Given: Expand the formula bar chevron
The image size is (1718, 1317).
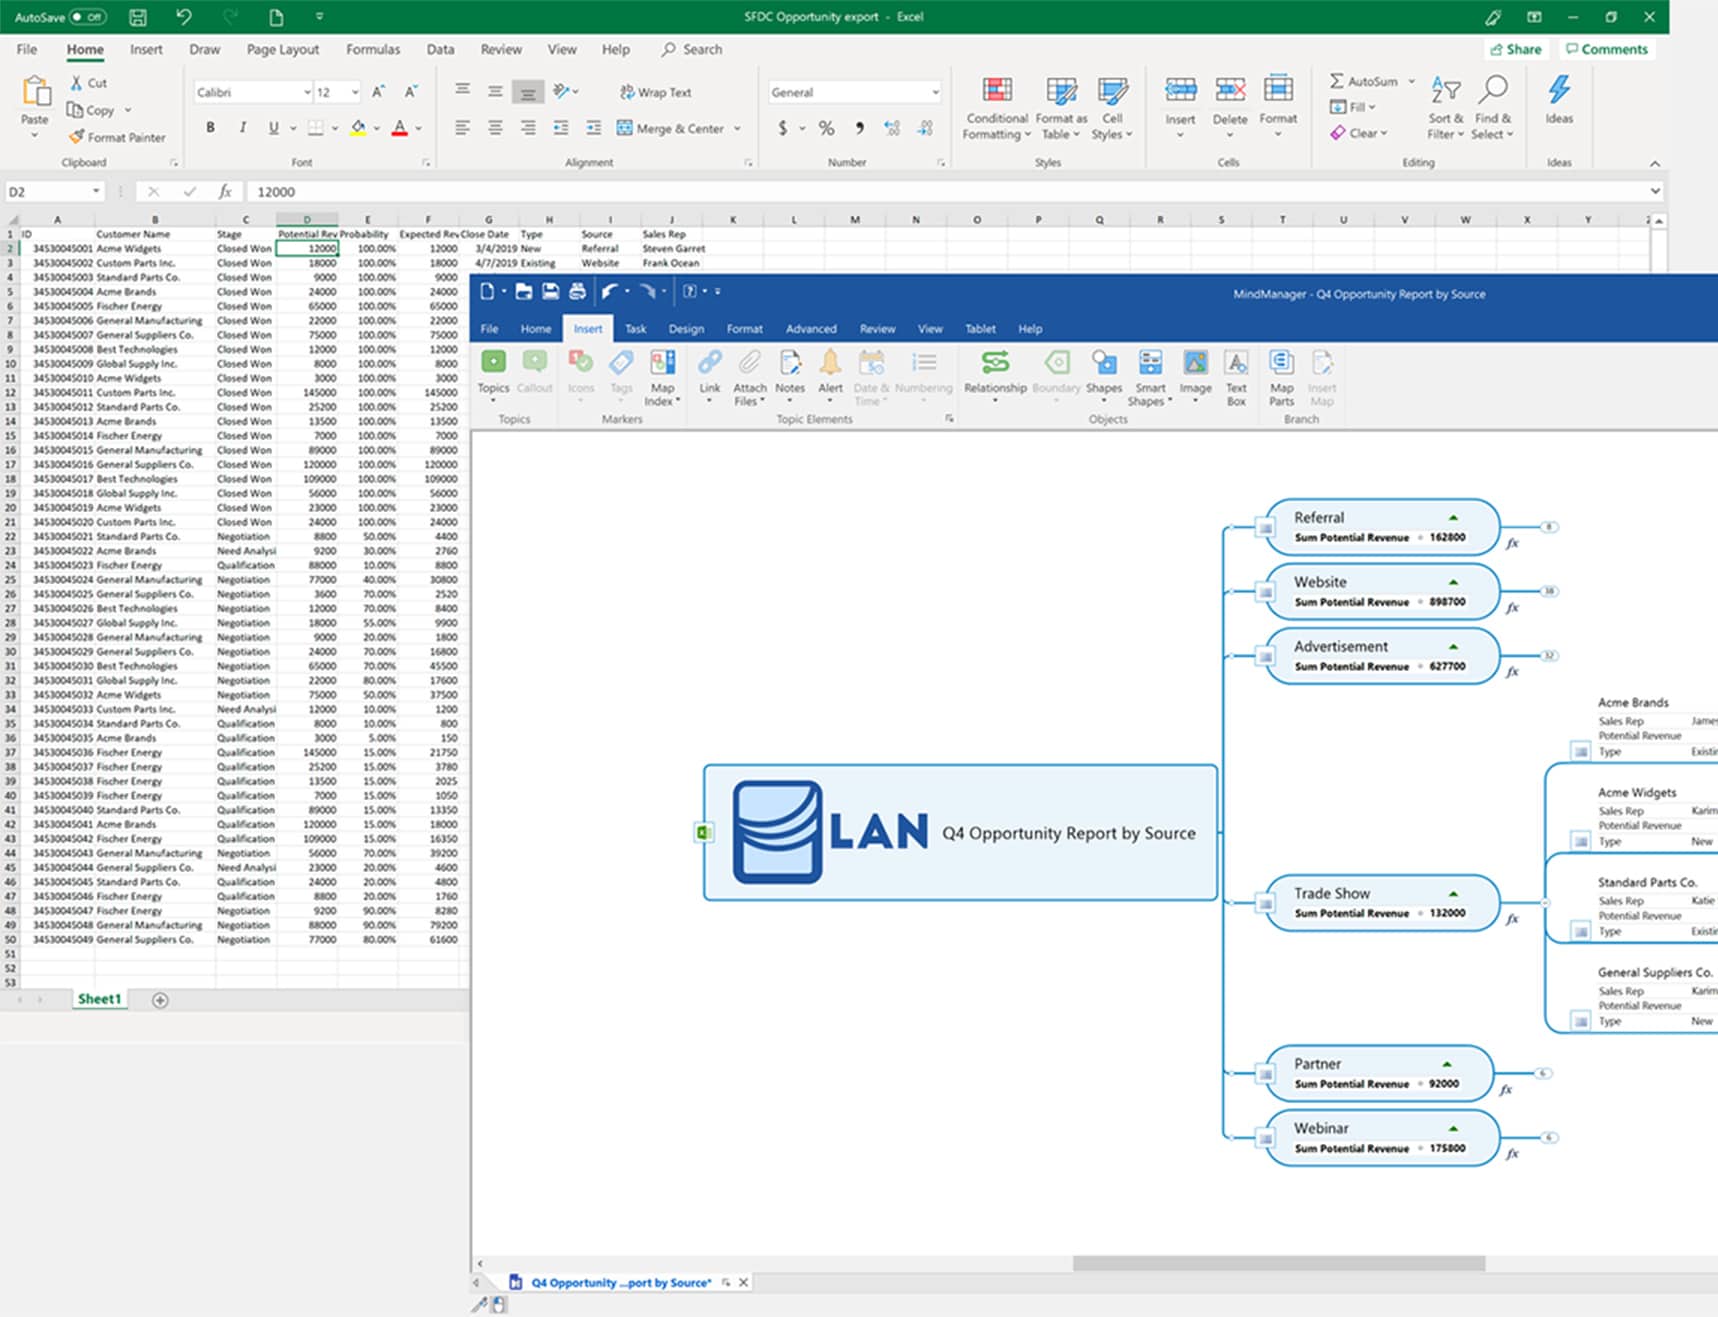Looking at the screenshot, I should [1655, 191].
